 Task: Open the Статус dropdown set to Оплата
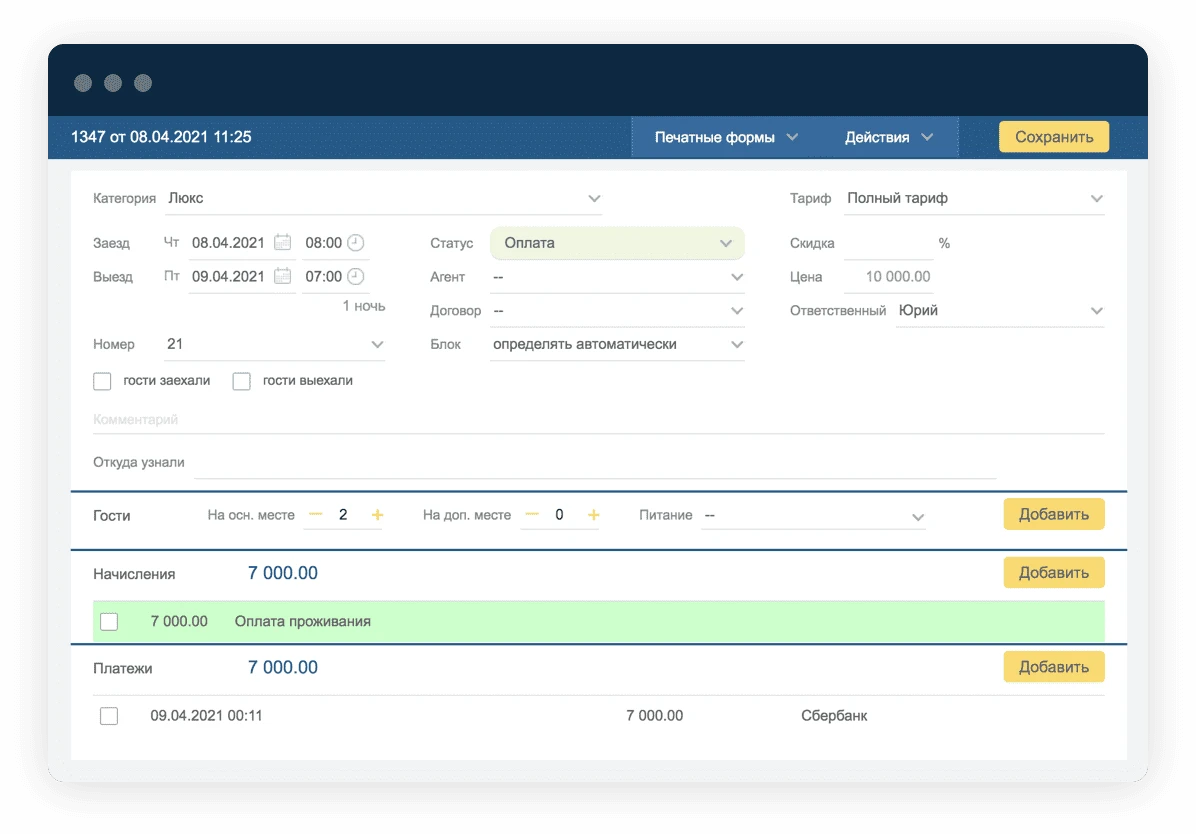(x=617, y=243)
